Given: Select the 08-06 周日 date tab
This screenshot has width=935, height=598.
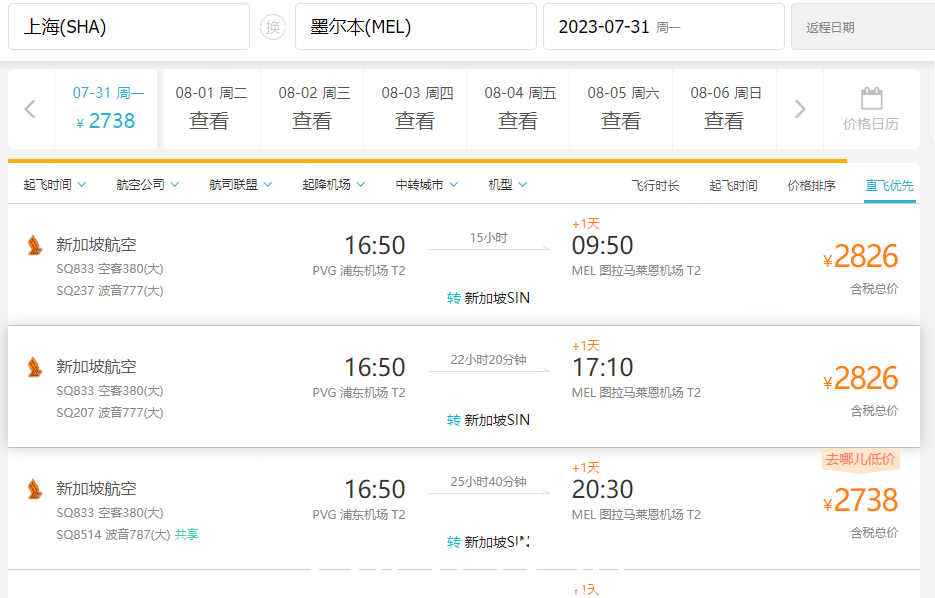Looking at the screenshot, I should (x=725, y=109).
